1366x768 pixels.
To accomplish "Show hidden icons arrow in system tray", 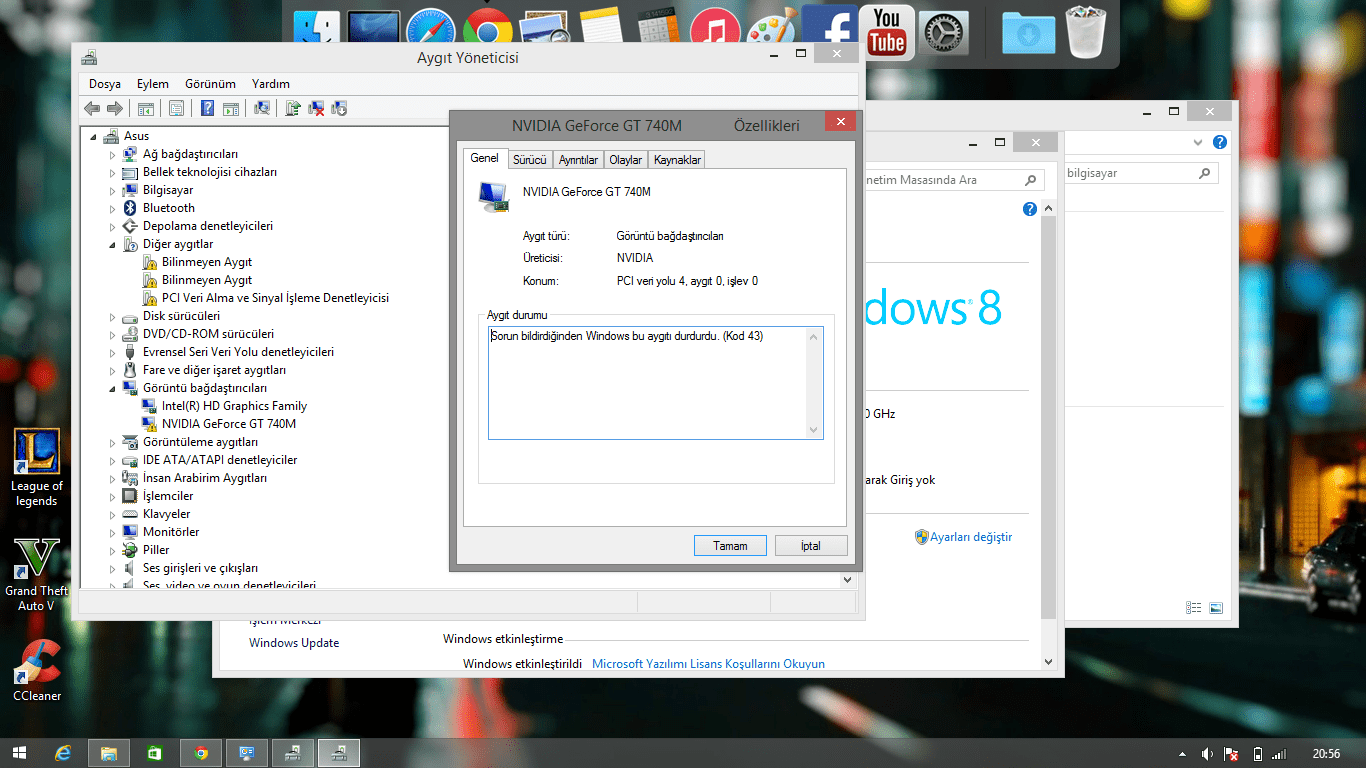I will click(1183, 754).
